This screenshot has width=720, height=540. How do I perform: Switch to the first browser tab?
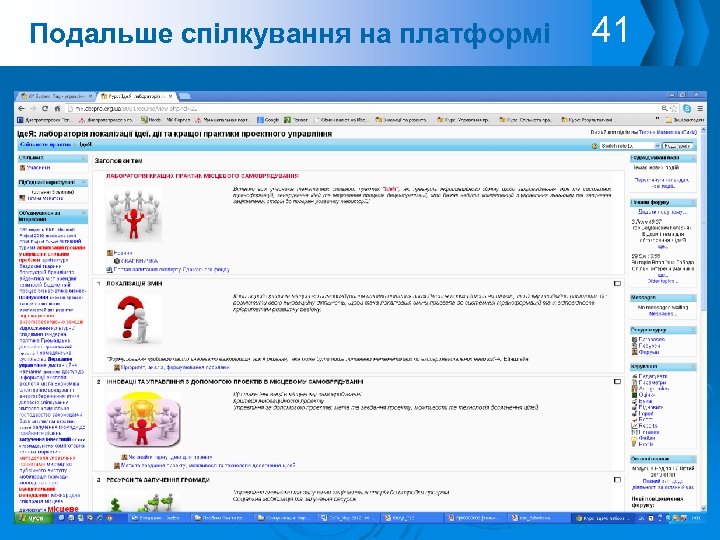(x=56, y=96)
